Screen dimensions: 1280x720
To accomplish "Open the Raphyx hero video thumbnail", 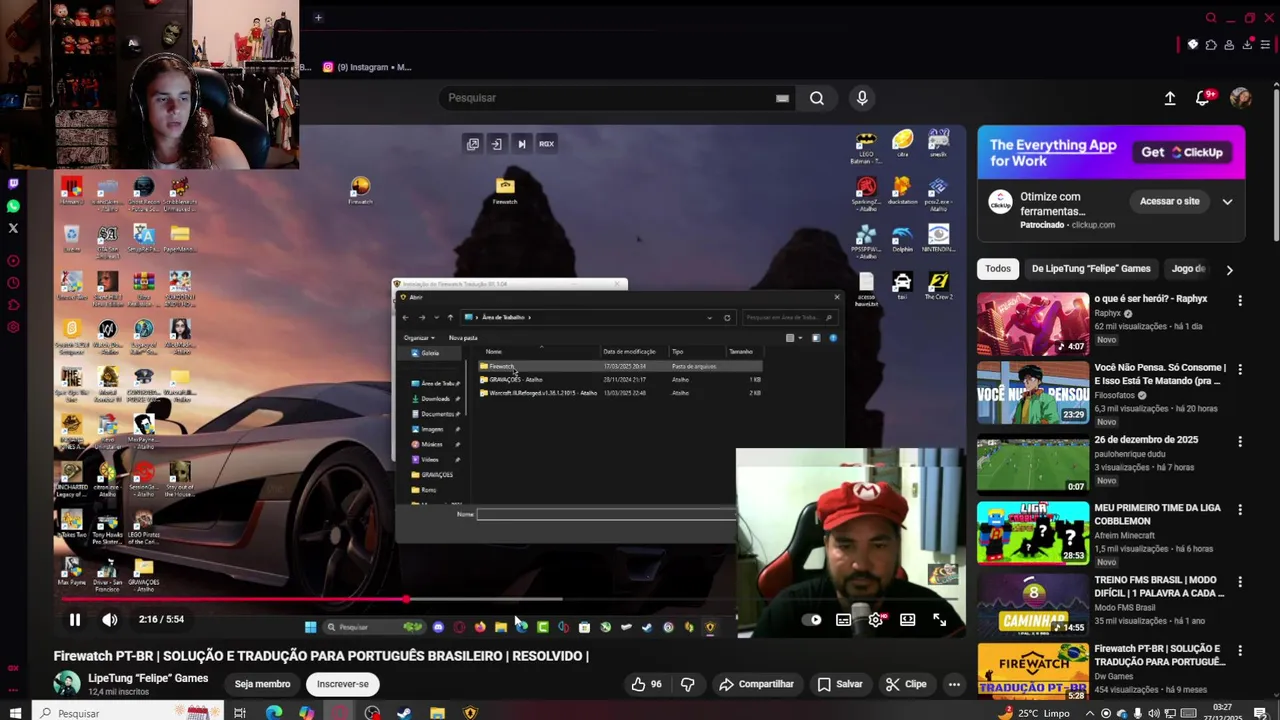I will [1033, 324].
